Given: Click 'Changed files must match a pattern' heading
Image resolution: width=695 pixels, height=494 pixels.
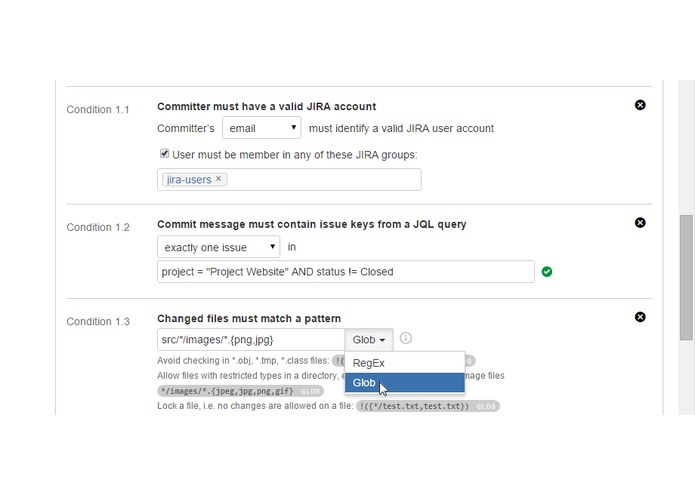Looking at the screenshot, I should [x=249, y=319].
